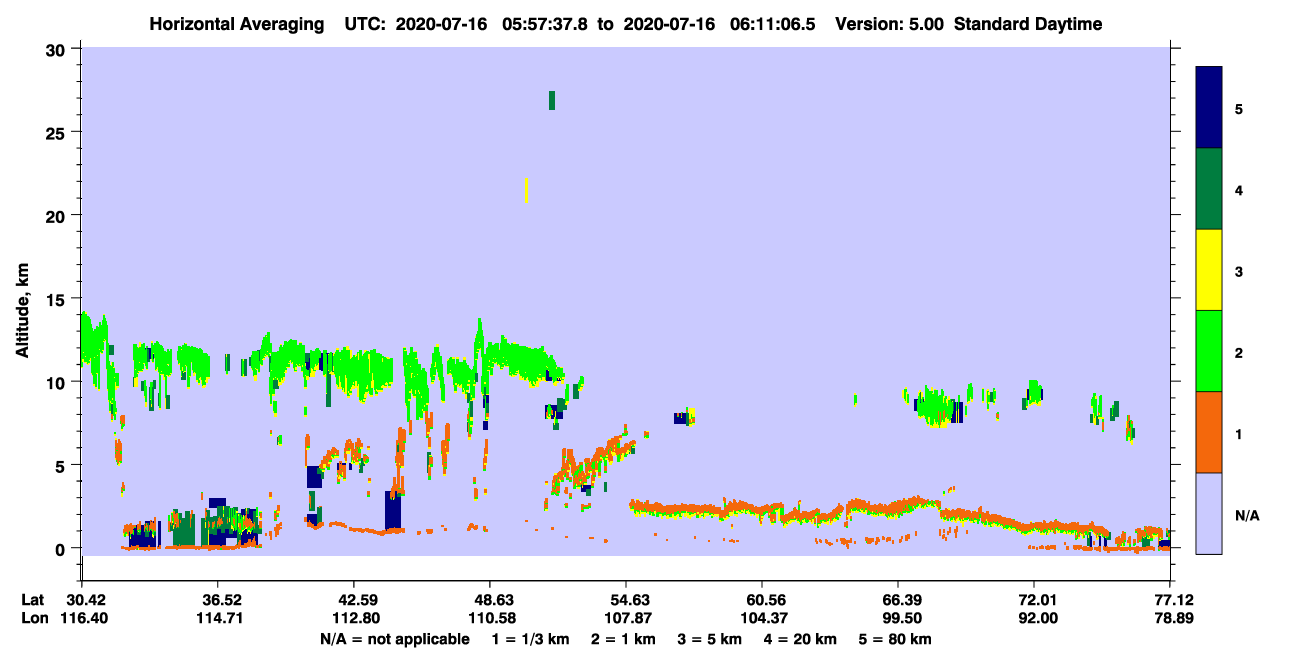Click legend text '4 = 20 km'
1300x667 pixels.
[802, 639]
